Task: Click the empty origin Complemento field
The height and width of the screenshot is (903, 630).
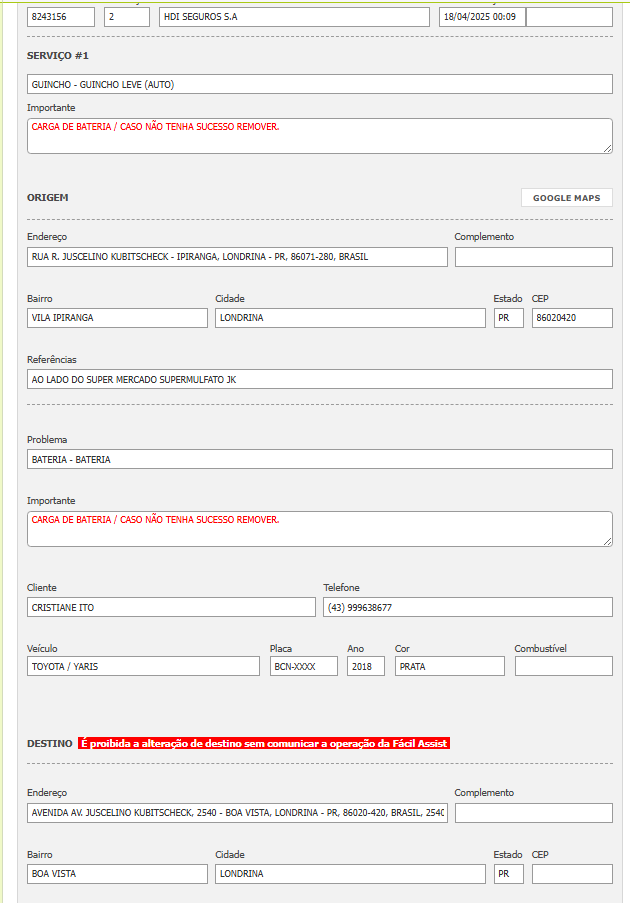Action: coord(533,257)
